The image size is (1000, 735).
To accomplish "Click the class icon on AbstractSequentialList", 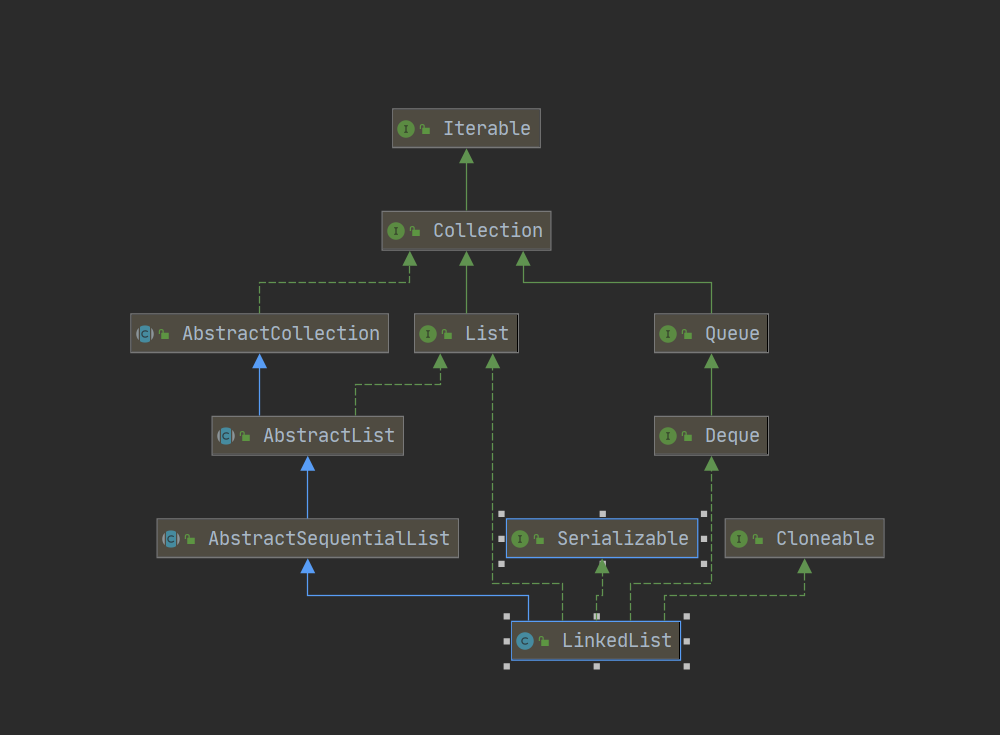I will [171, 539].
